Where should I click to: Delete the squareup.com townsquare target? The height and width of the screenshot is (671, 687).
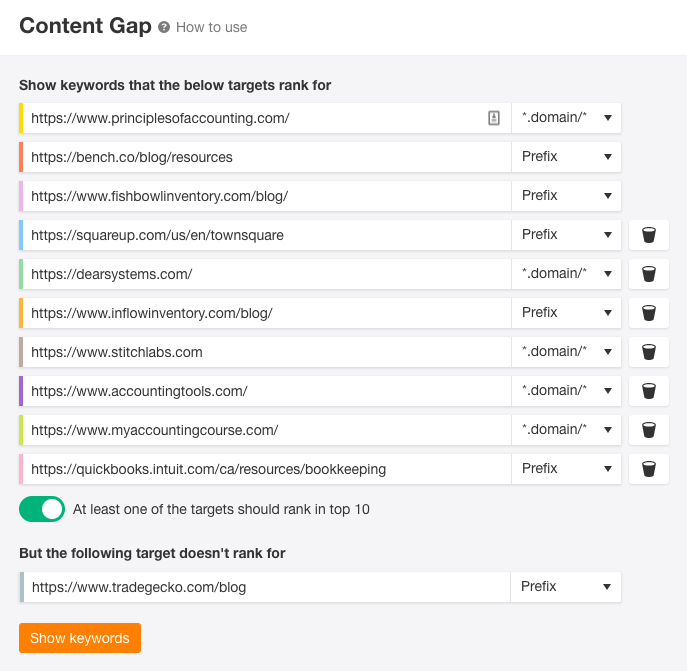coord(649,235)
